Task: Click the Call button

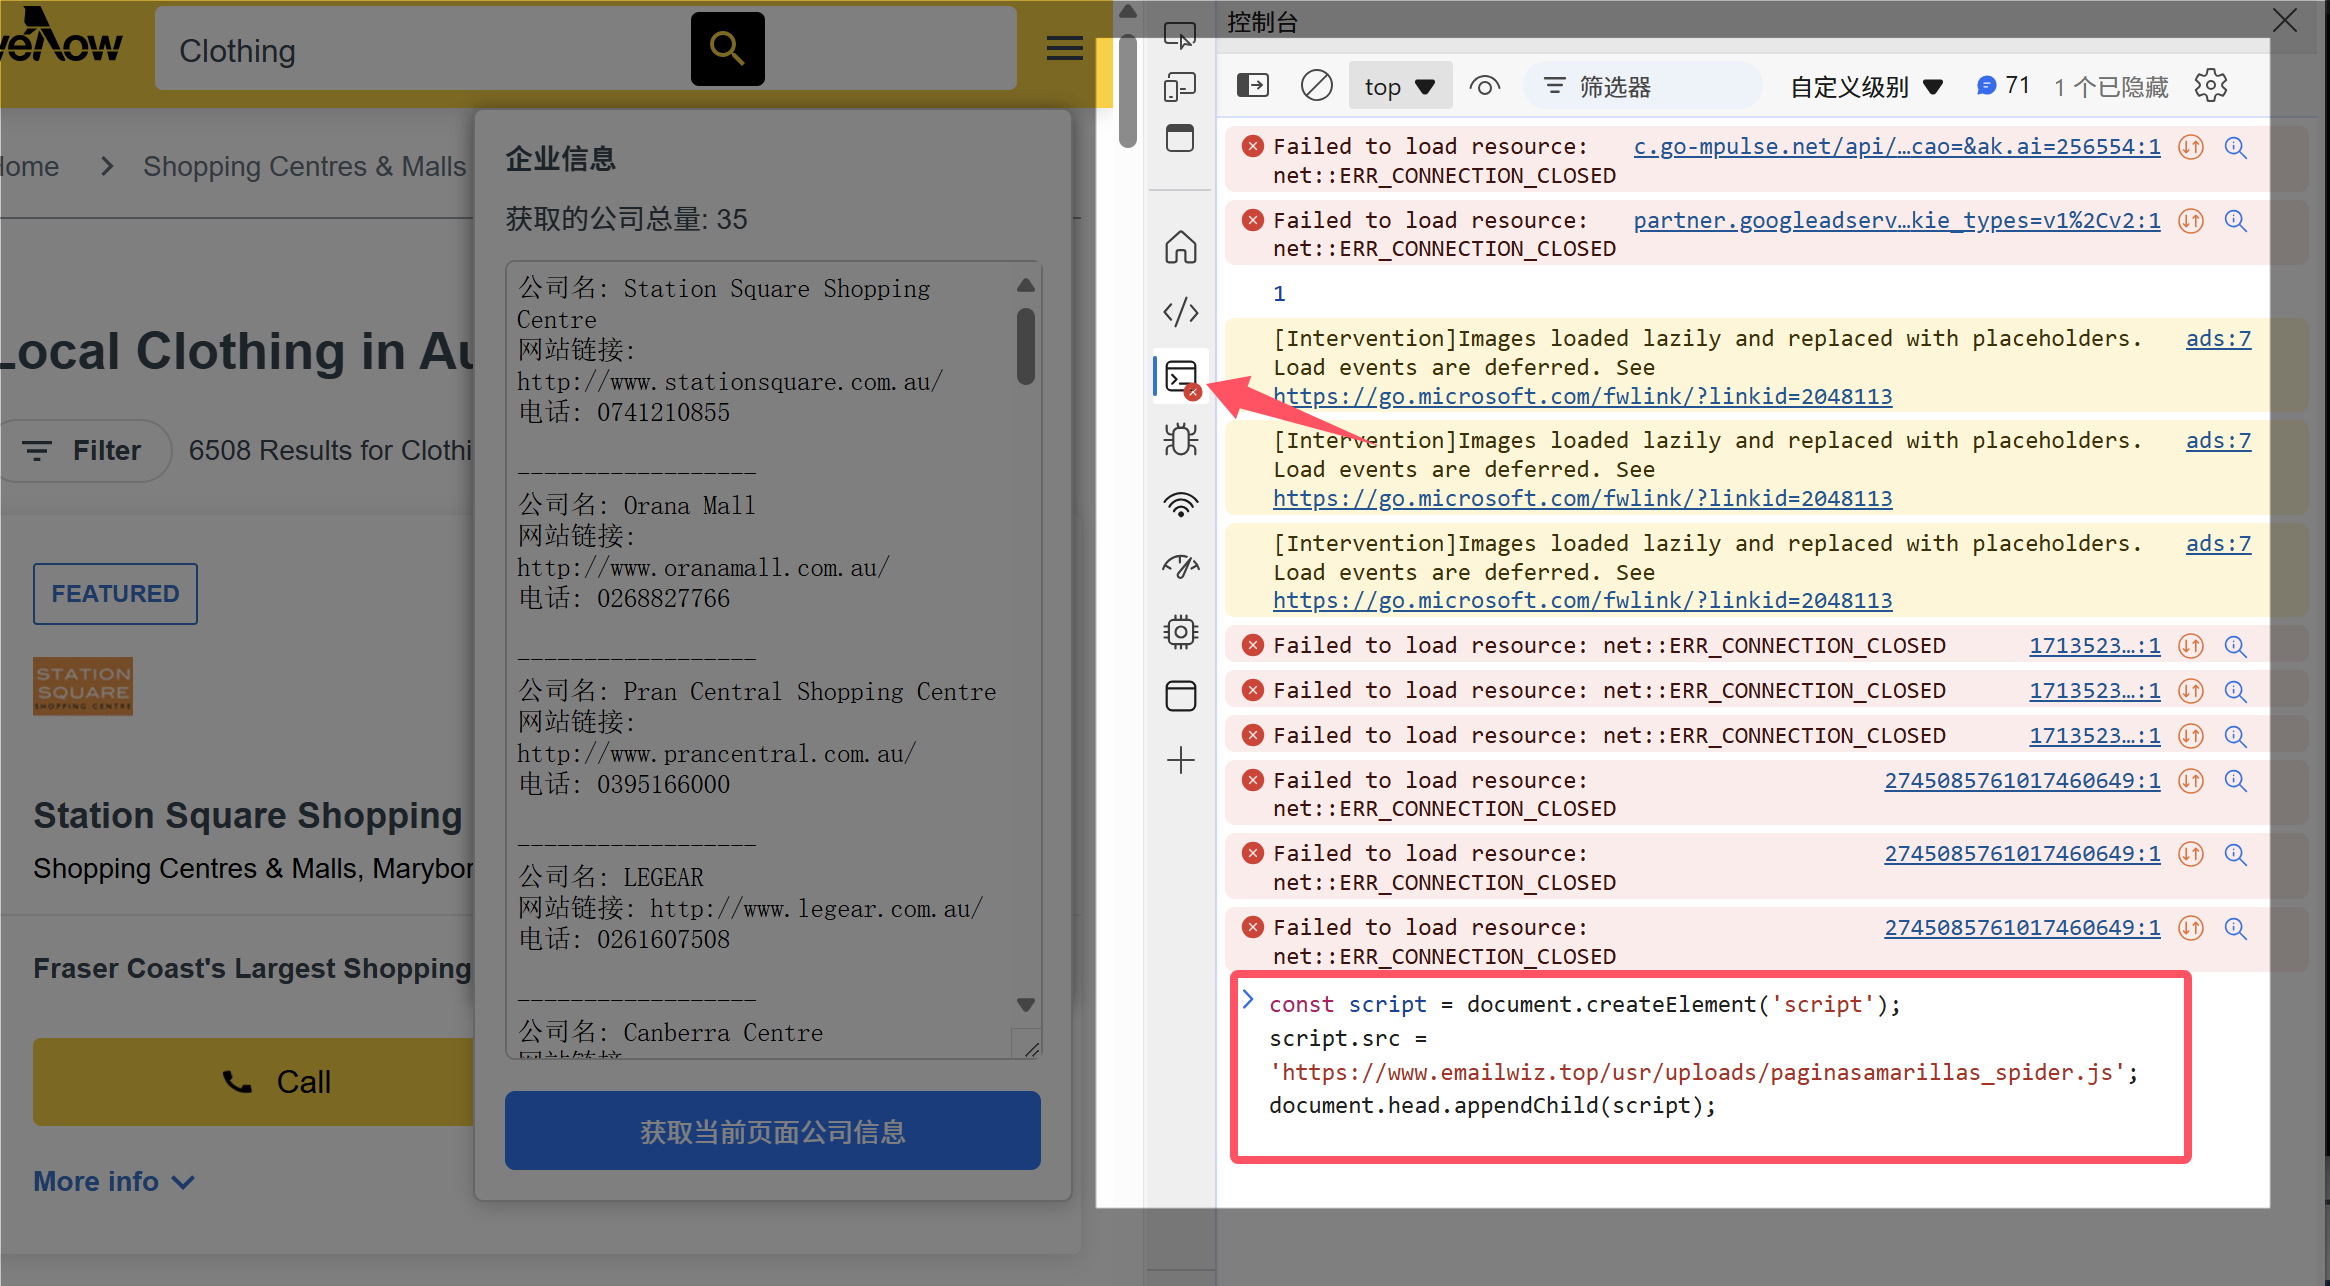Action: pos(255,1082)
